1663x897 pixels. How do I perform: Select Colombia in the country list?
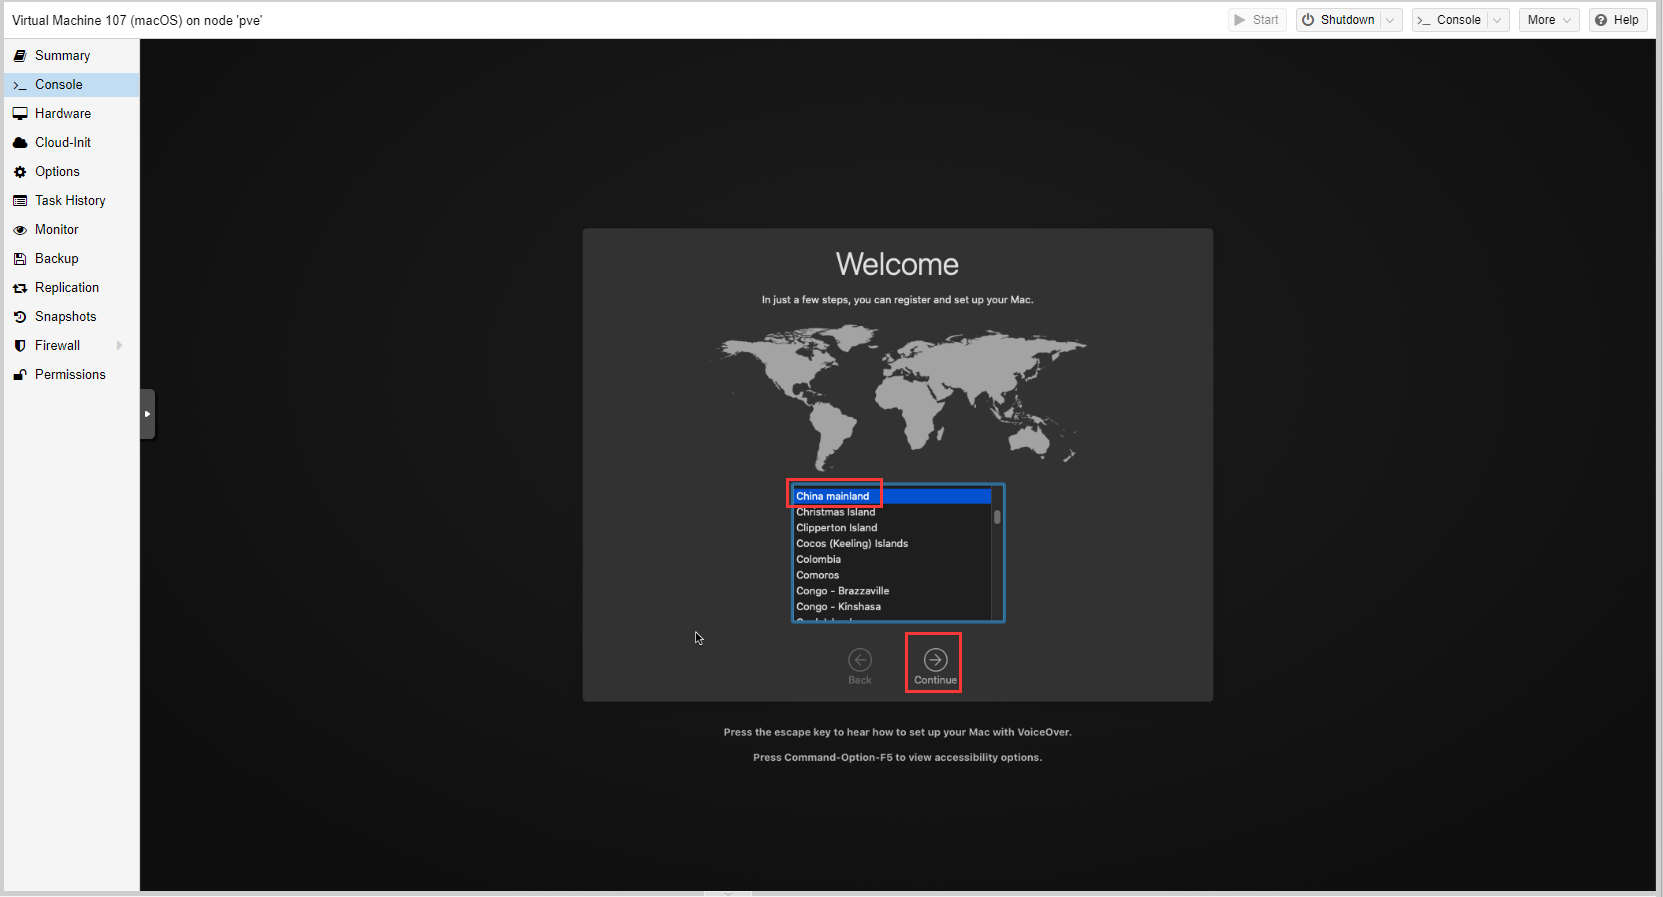coord(819,560)
